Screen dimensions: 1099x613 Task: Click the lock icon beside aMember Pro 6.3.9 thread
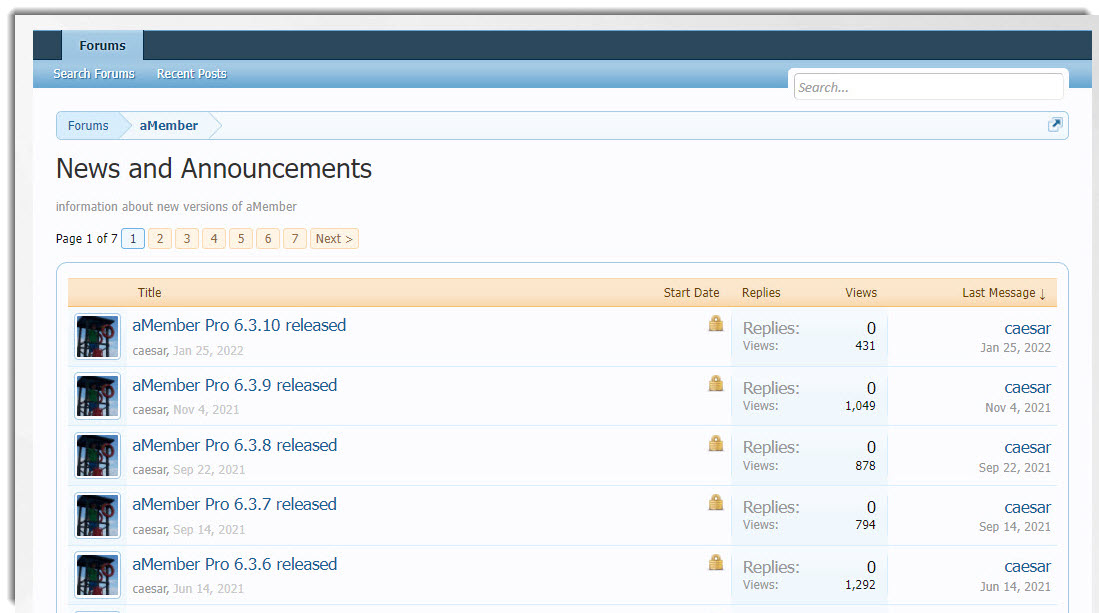(716, 383)
